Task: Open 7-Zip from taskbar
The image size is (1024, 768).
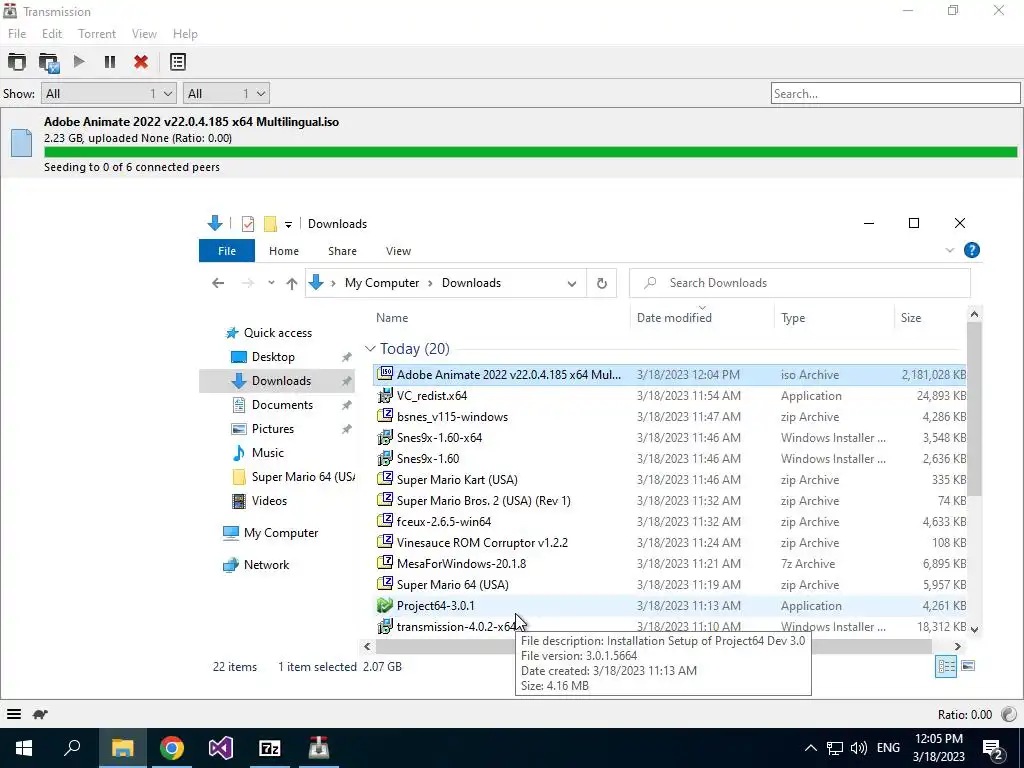Action: click(270, 748)
